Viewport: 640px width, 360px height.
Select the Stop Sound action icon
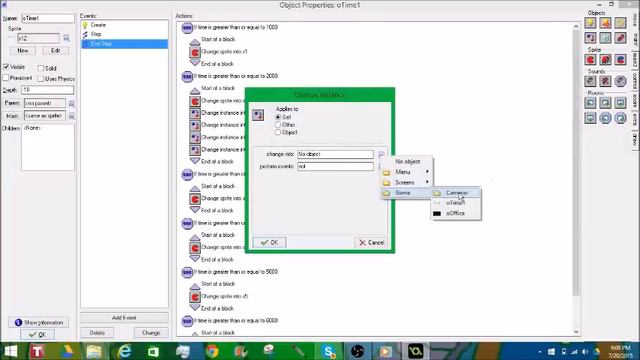pyautogui.click(x=605, y=81)
